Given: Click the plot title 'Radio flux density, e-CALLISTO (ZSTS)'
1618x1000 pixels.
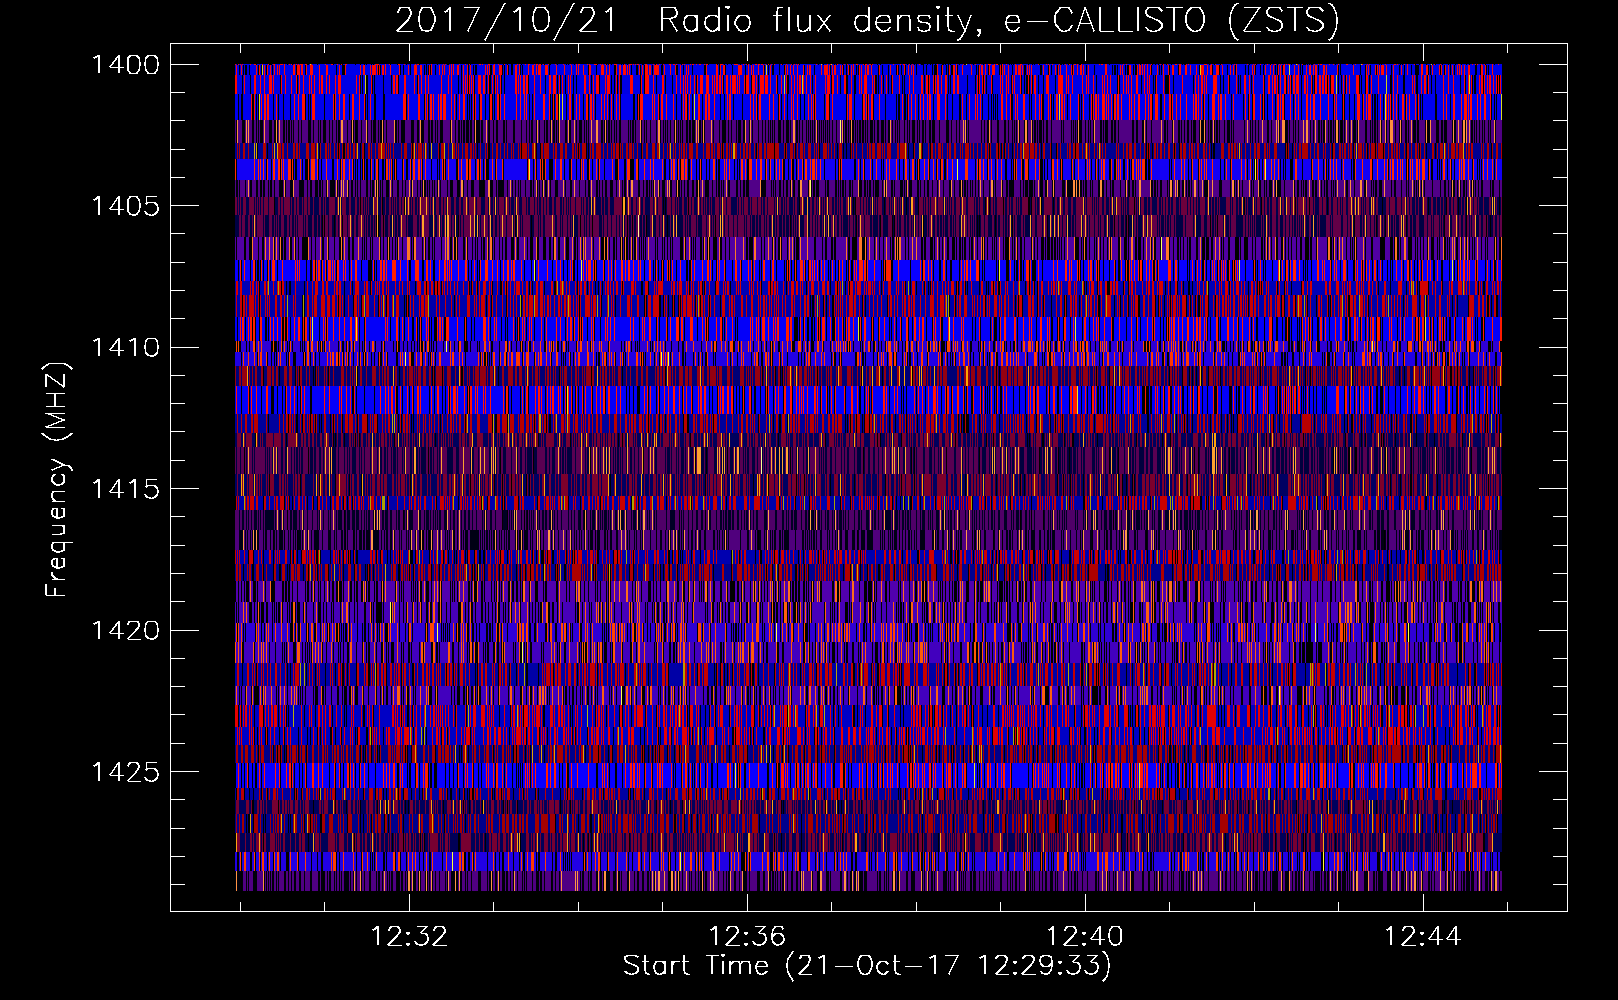Looking at the screenshot, I should [x=998, y=21].
